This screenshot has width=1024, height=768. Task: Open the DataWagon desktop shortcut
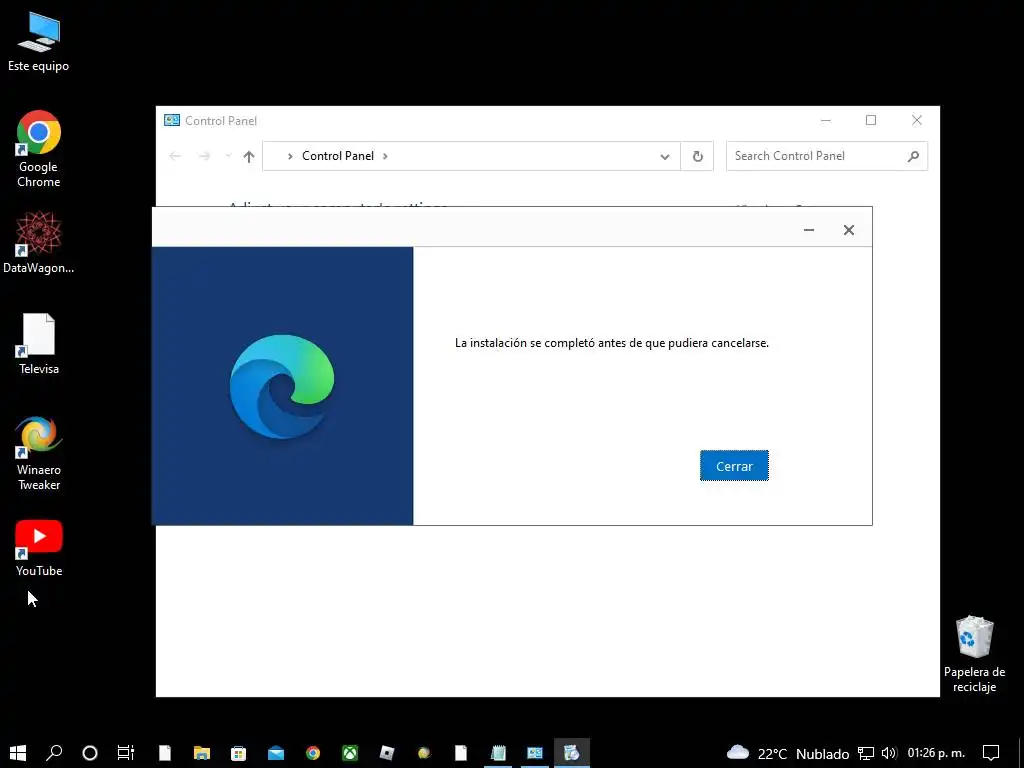[38, 242]
